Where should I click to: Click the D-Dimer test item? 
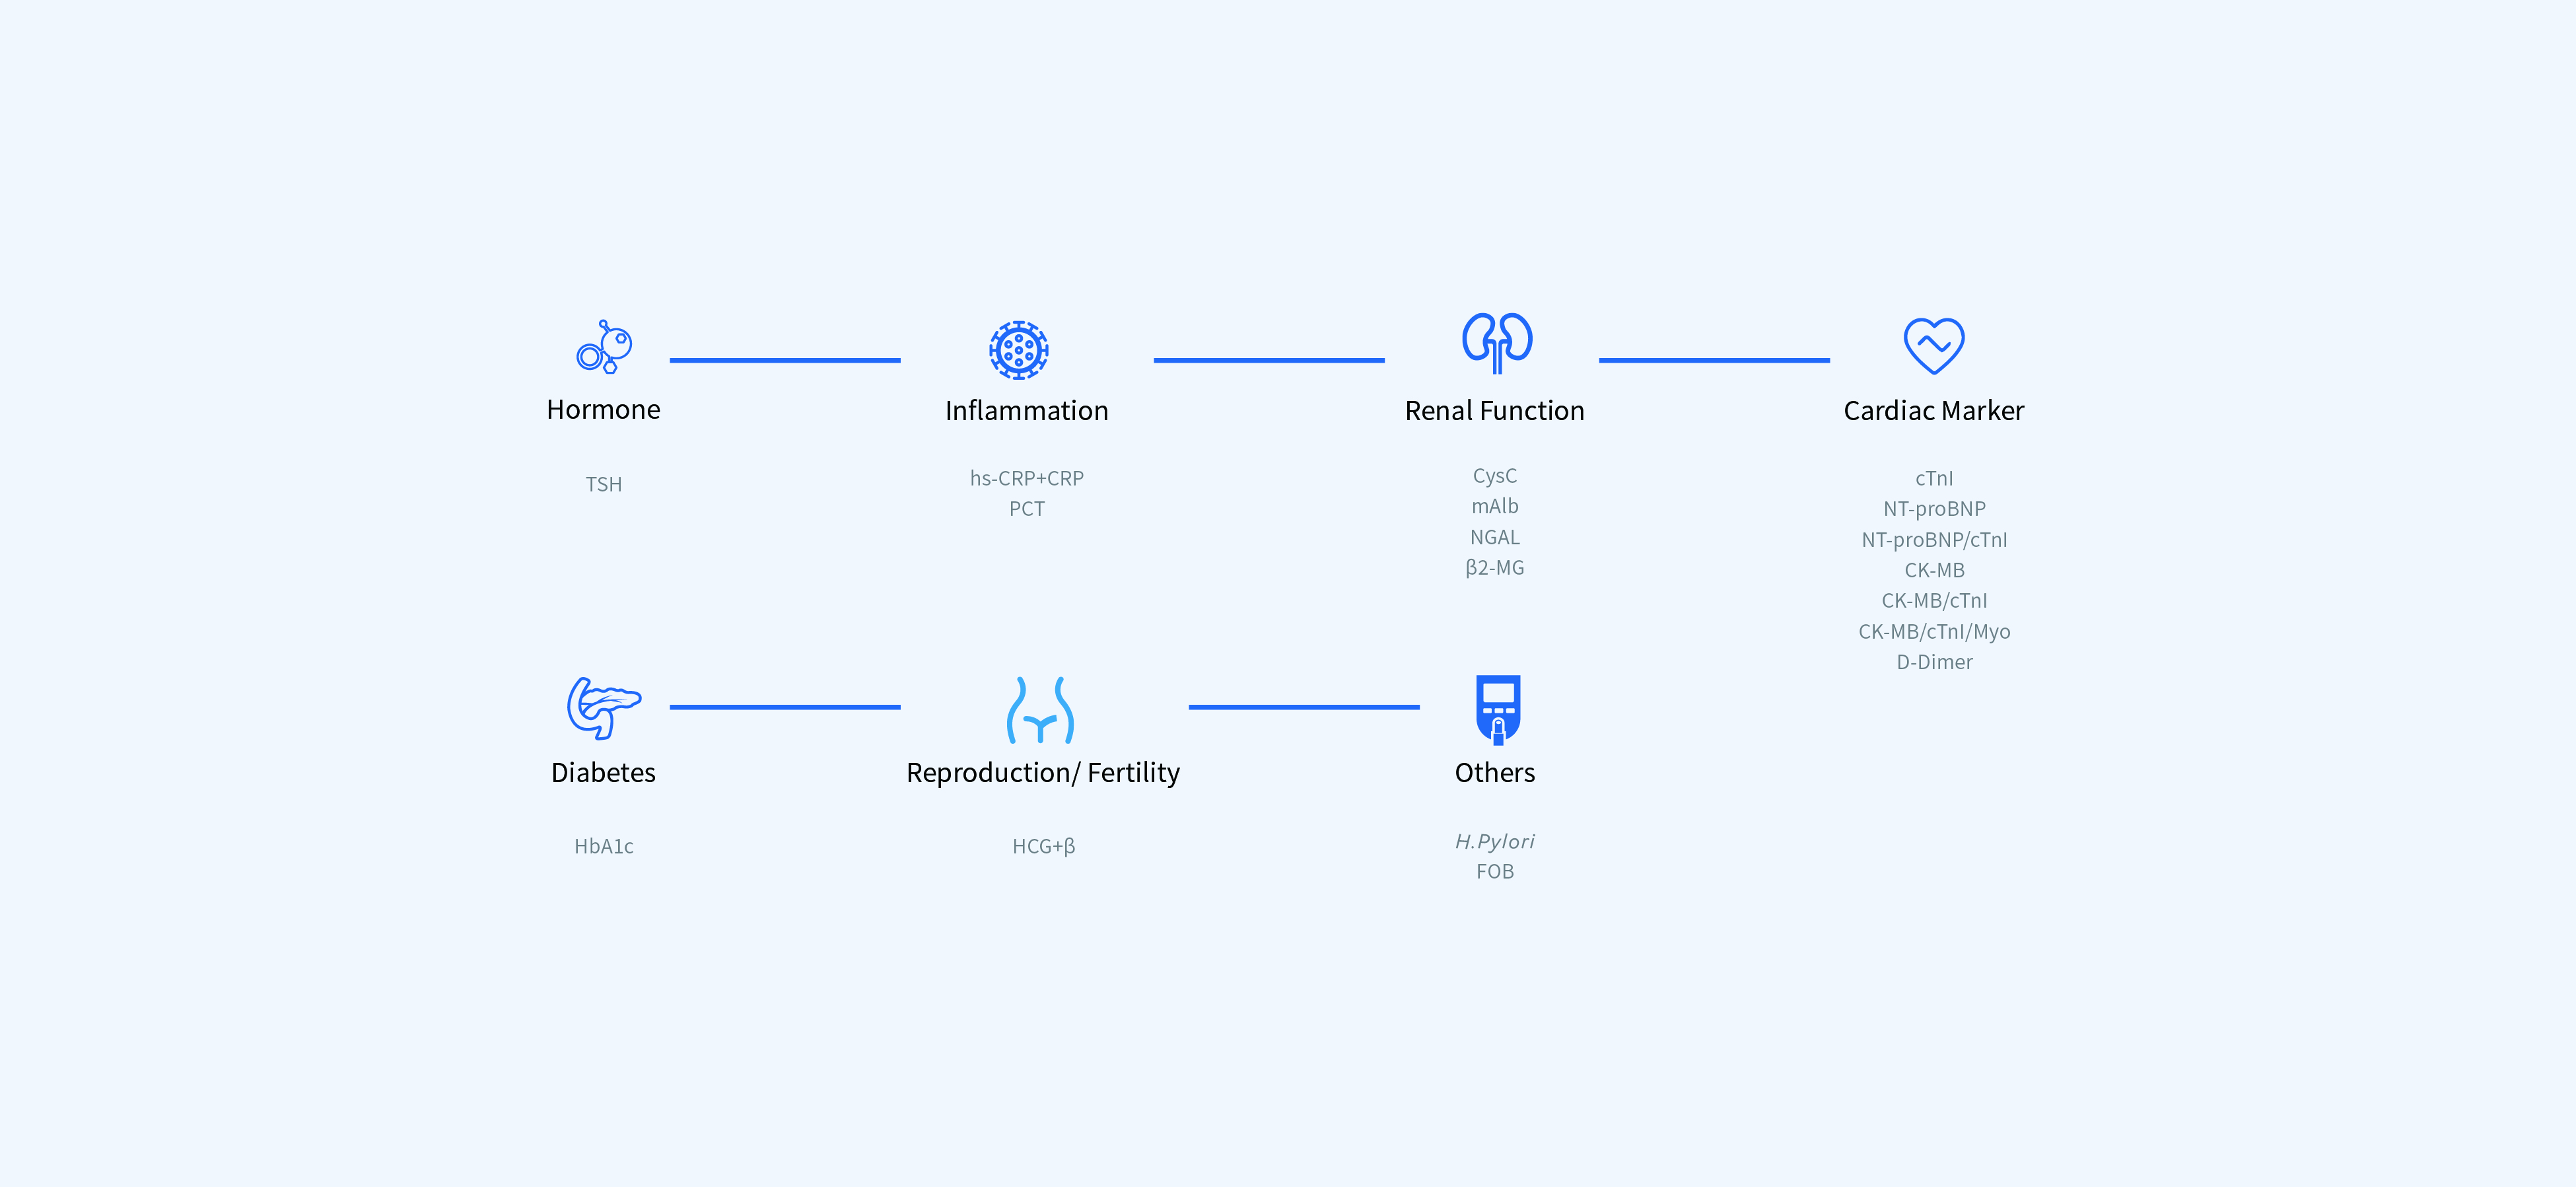click(1933, 662)
